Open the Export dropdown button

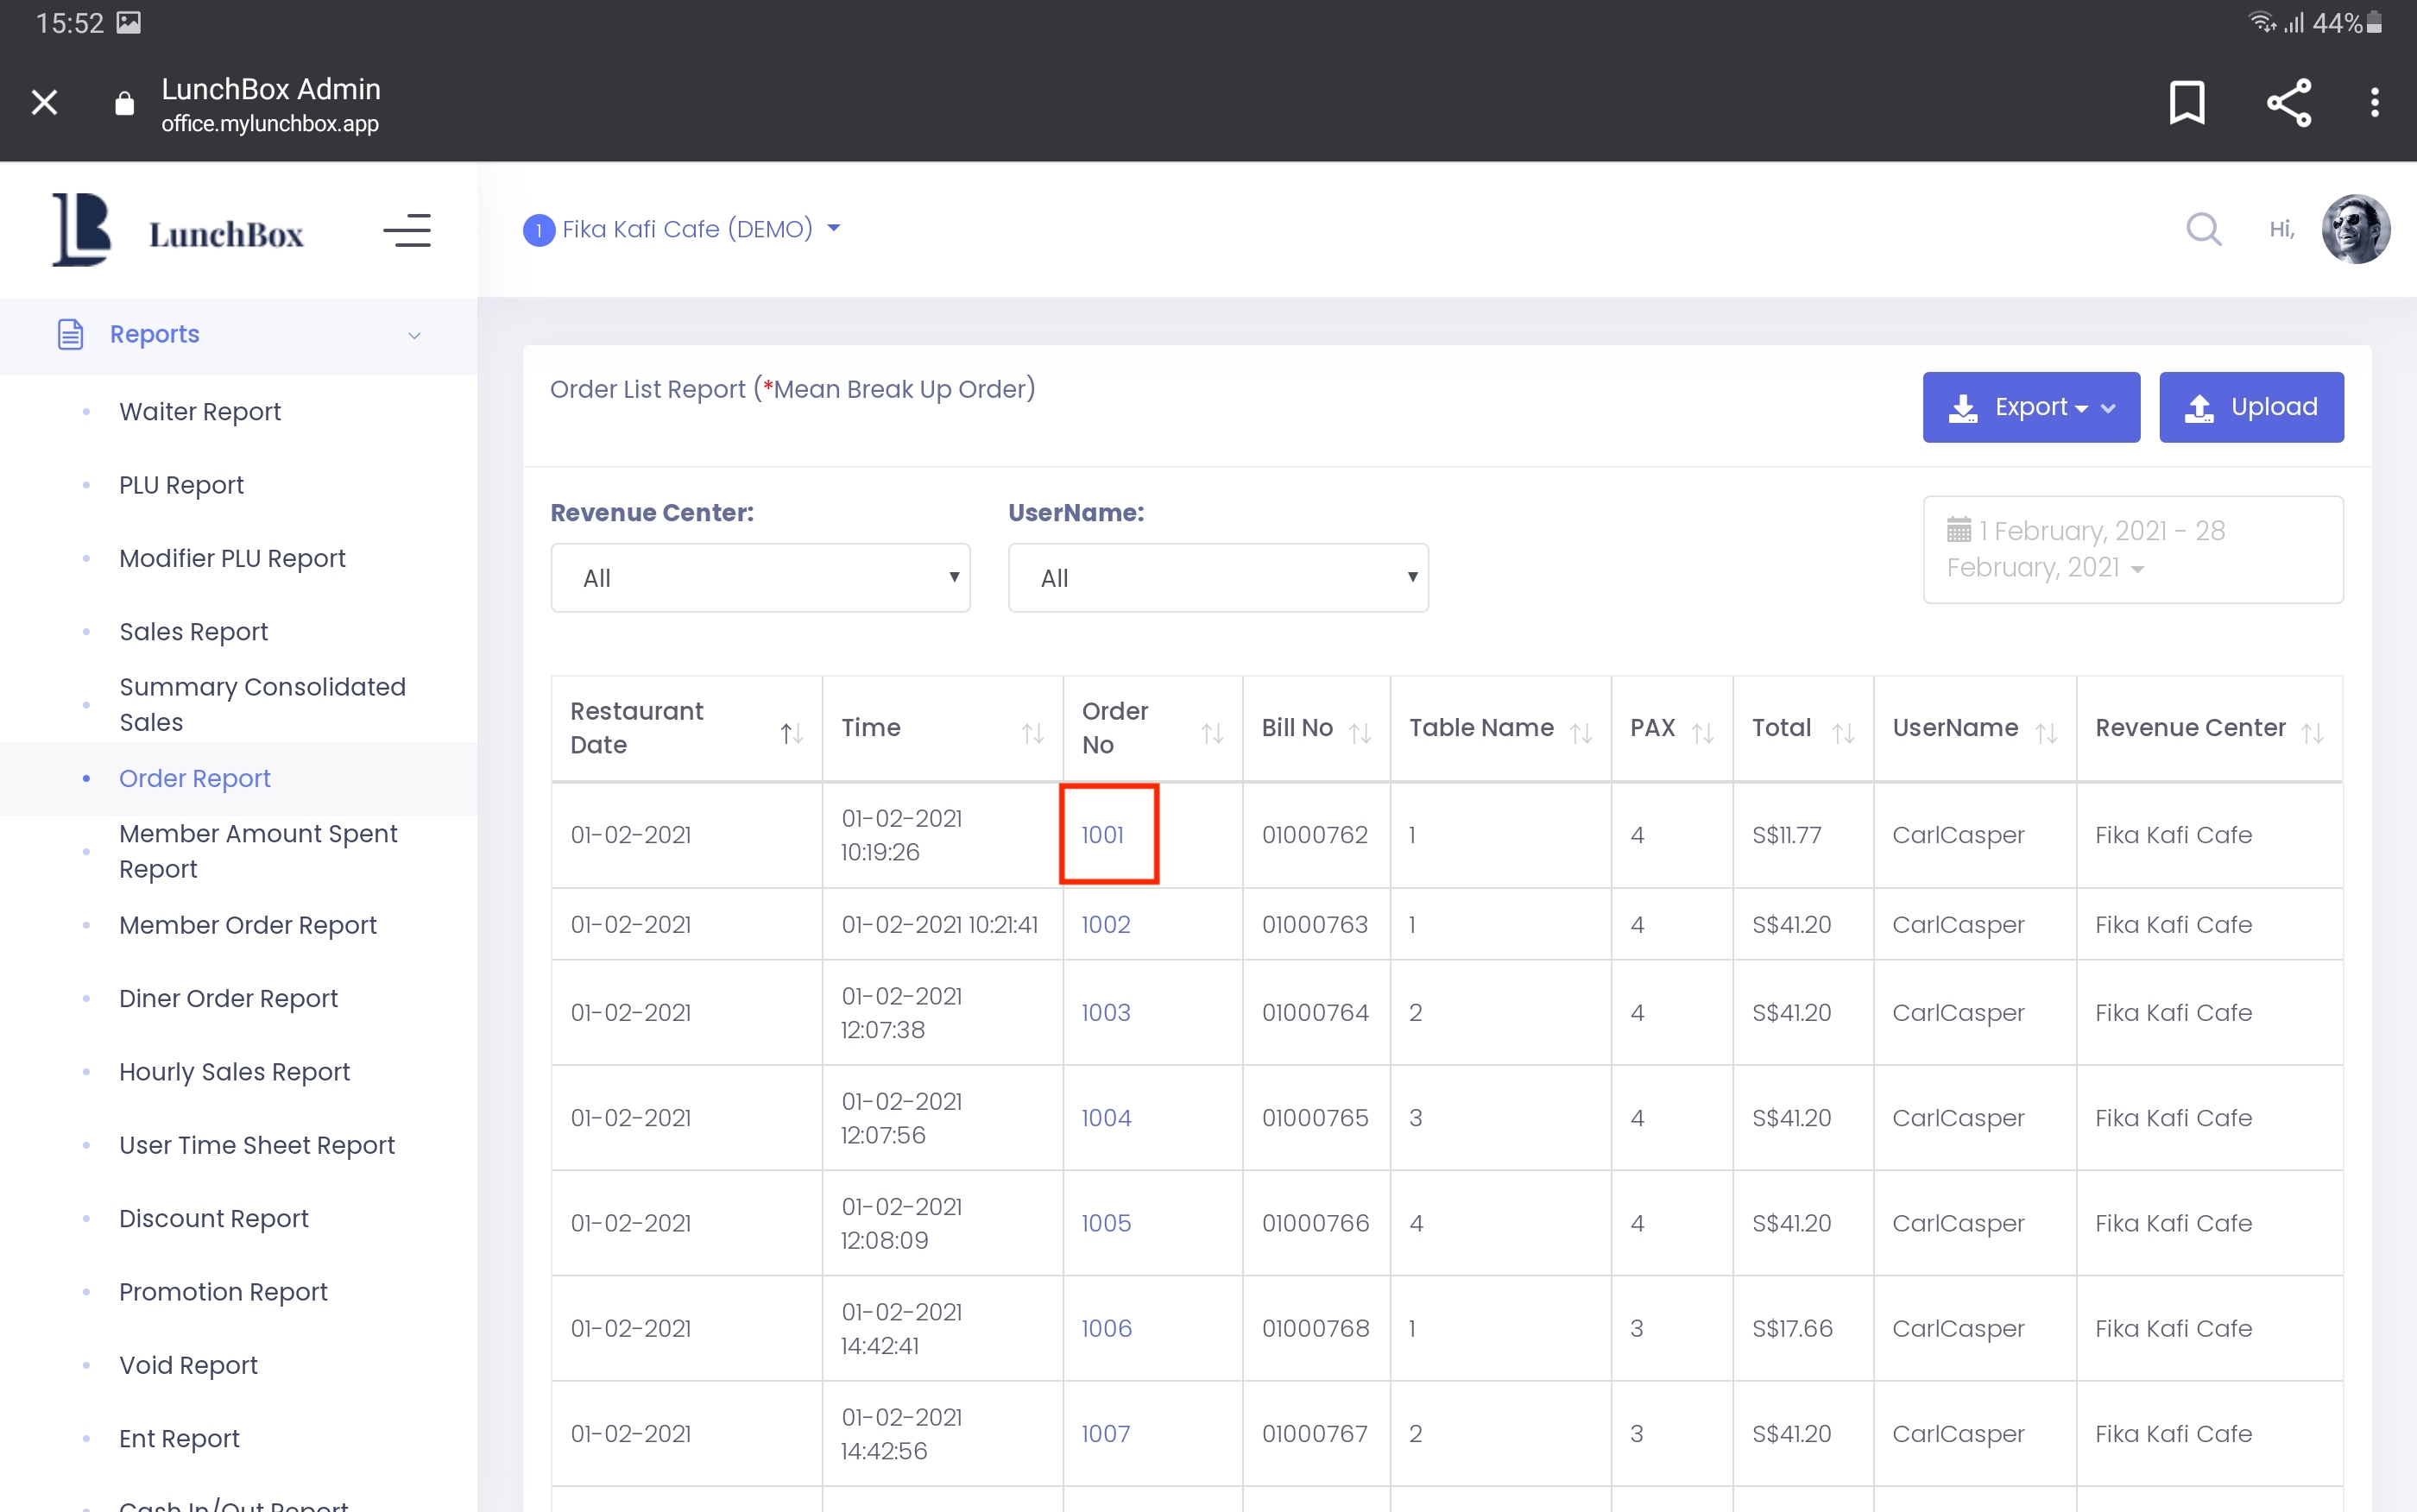click(2030, 407)
